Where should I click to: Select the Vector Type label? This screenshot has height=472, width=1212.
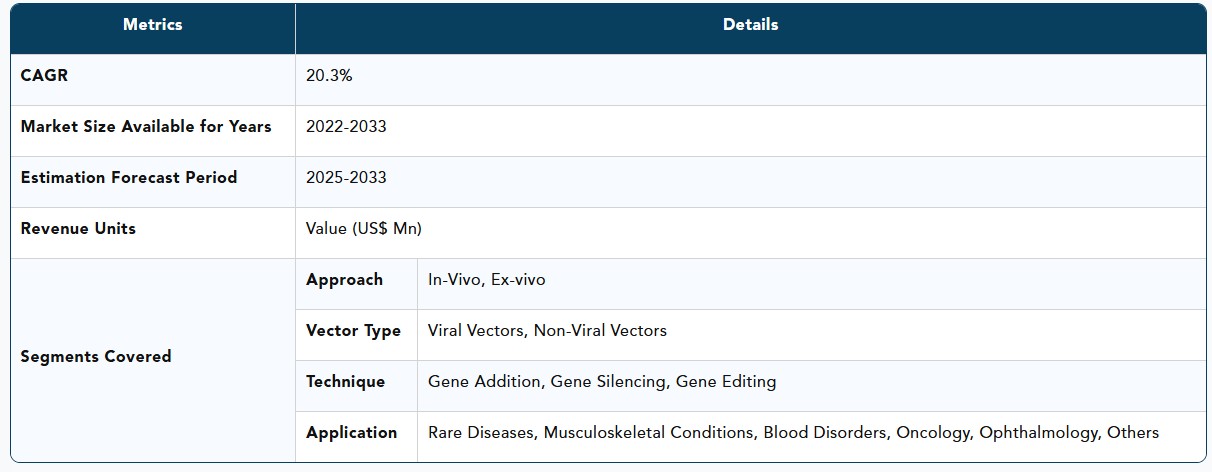(x=354, y=331)
